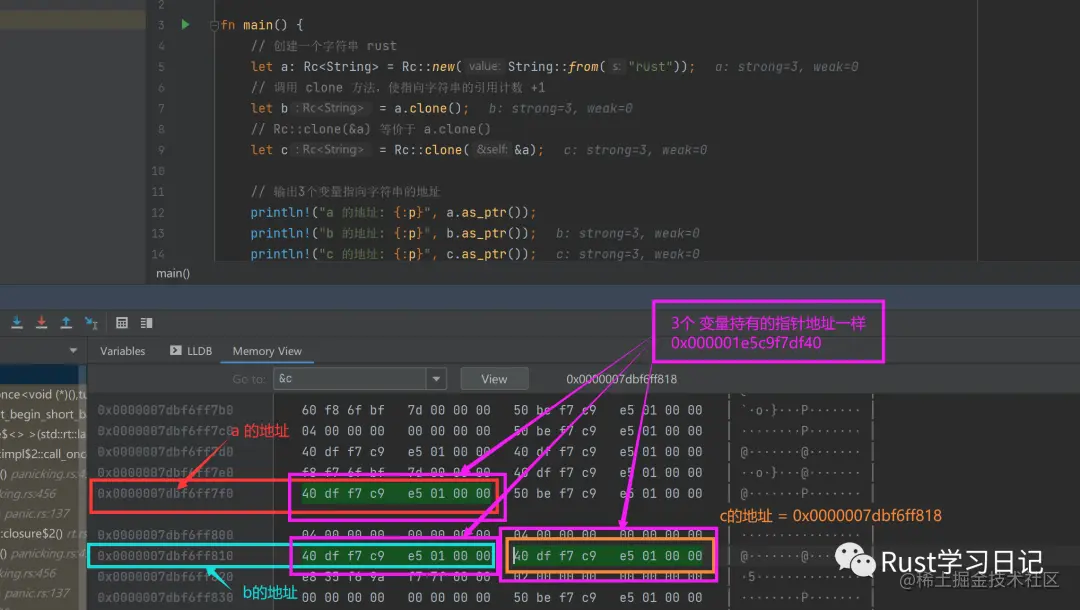Select the closure$2() stack frame
The height and width of the screenshot is (610, 1080).
click(x=43, y=534)
